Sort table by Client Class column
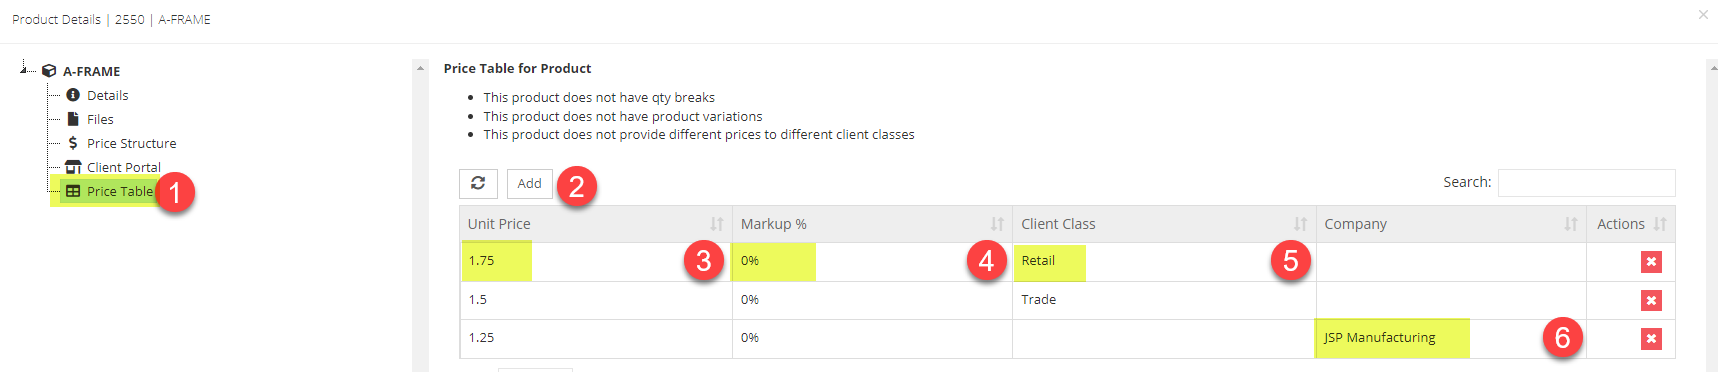Viewport: 1718px width, 372px height. [x=1164, y=224]
